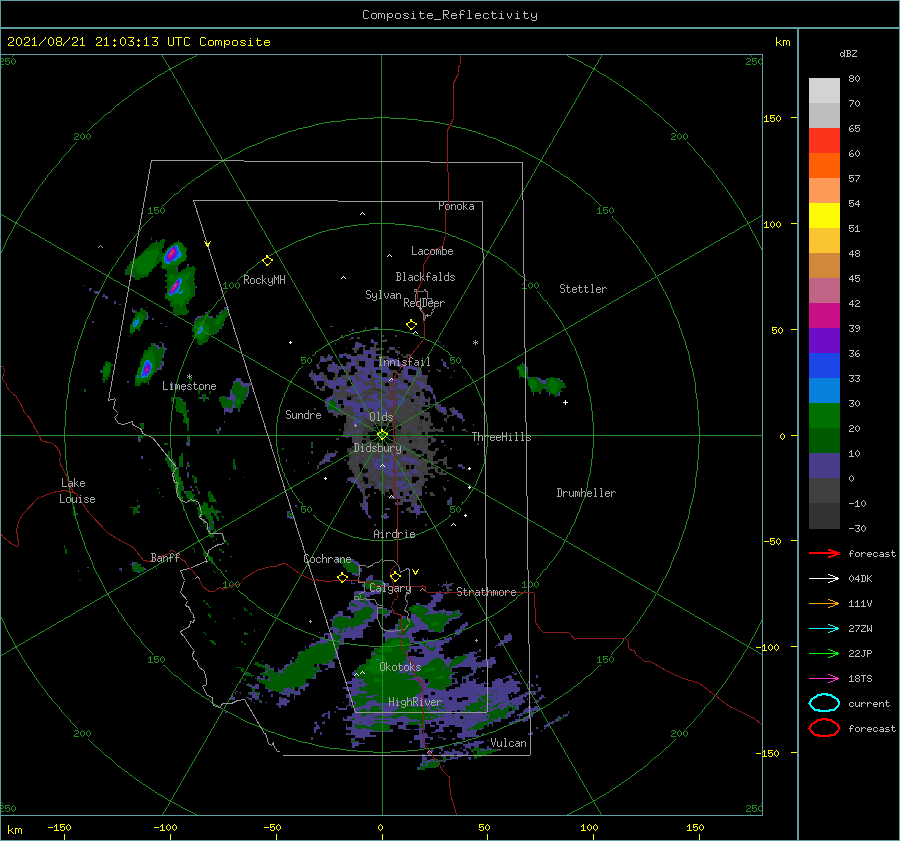Click the Sylvan label
900x841 pixels.
383,295
